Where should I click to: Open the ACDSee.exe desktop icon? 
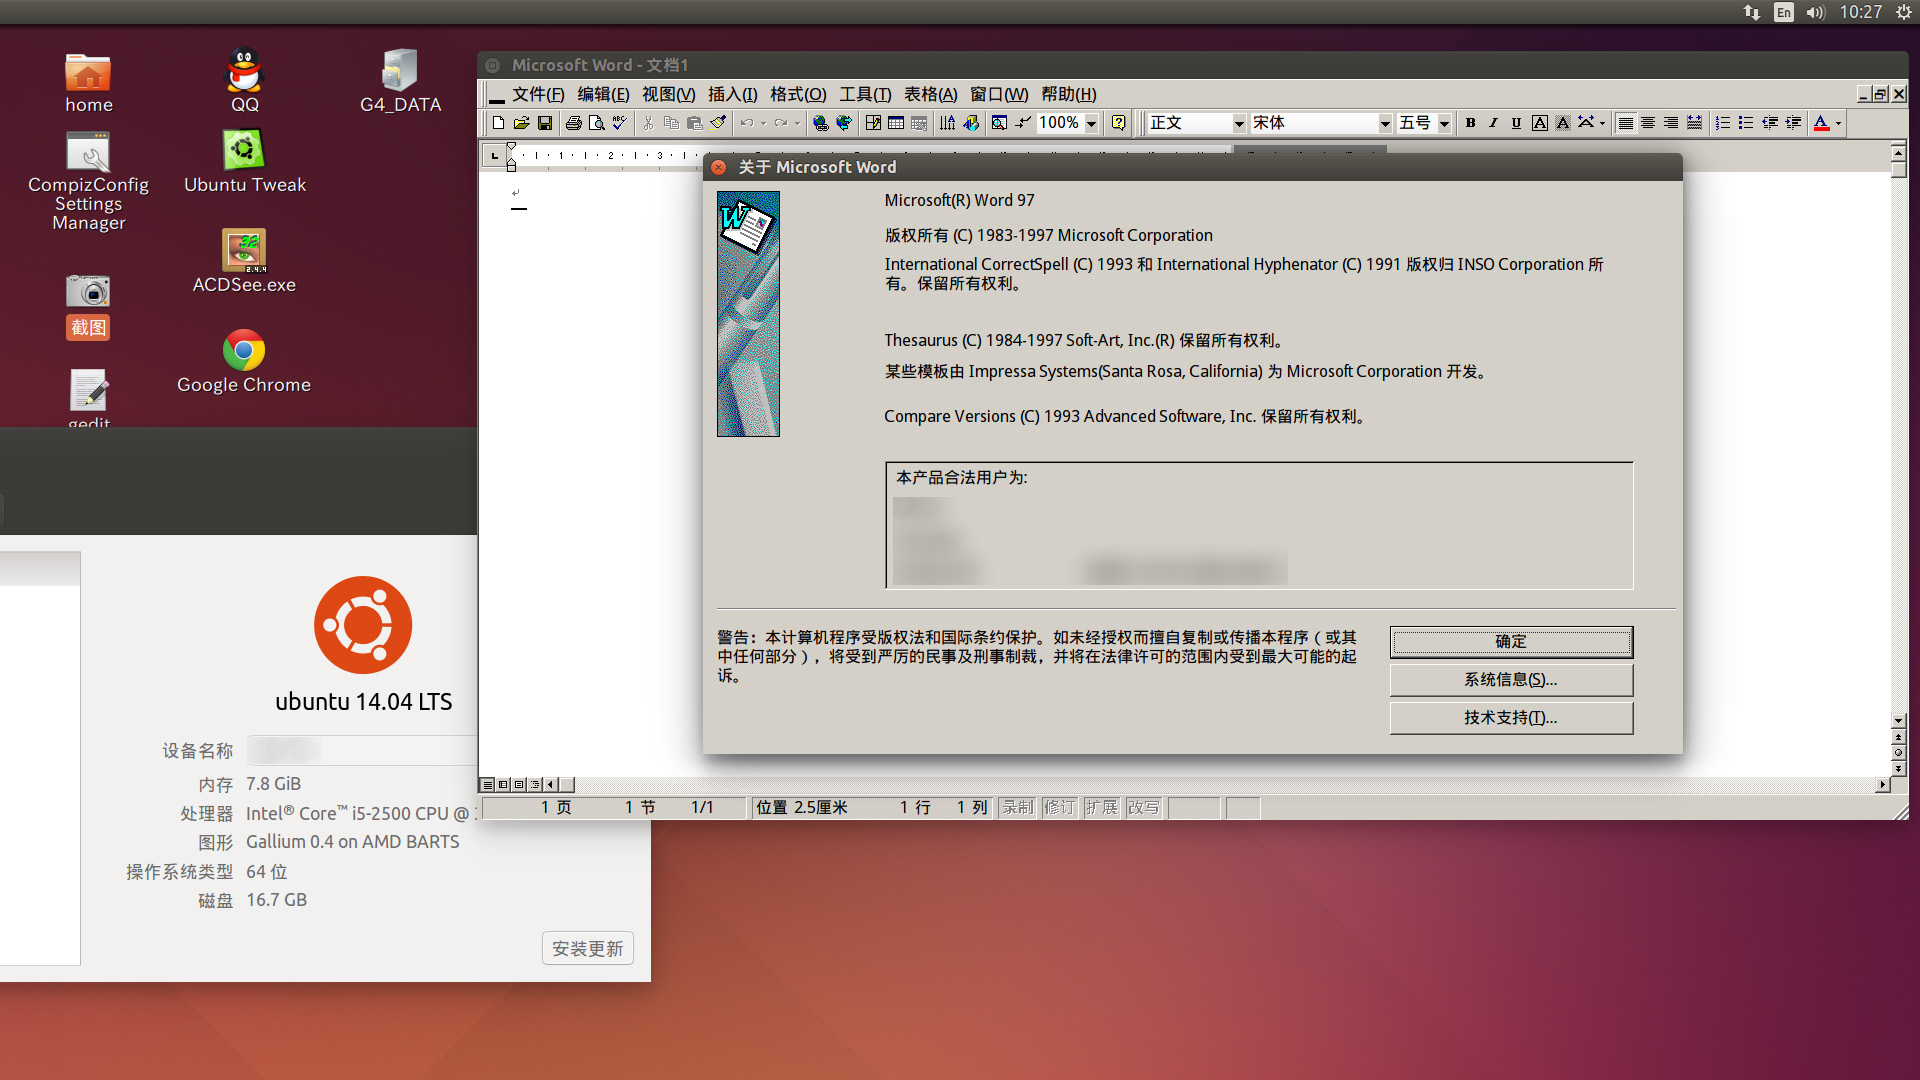click(244, 261)
